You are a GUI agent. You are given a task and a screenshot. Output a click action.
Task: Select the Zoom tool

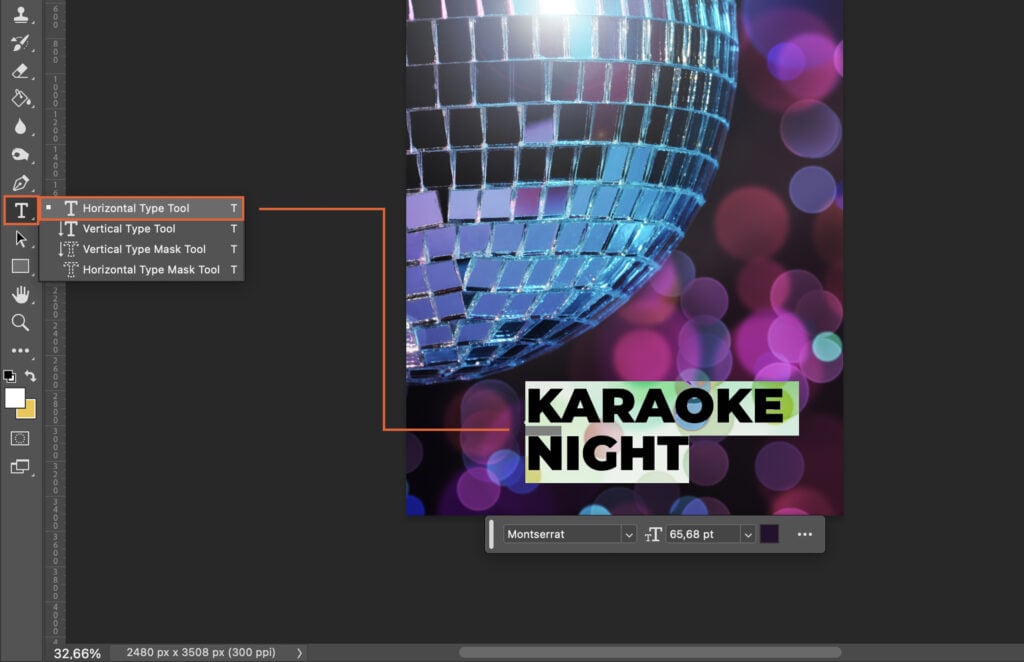click(20, 322)
